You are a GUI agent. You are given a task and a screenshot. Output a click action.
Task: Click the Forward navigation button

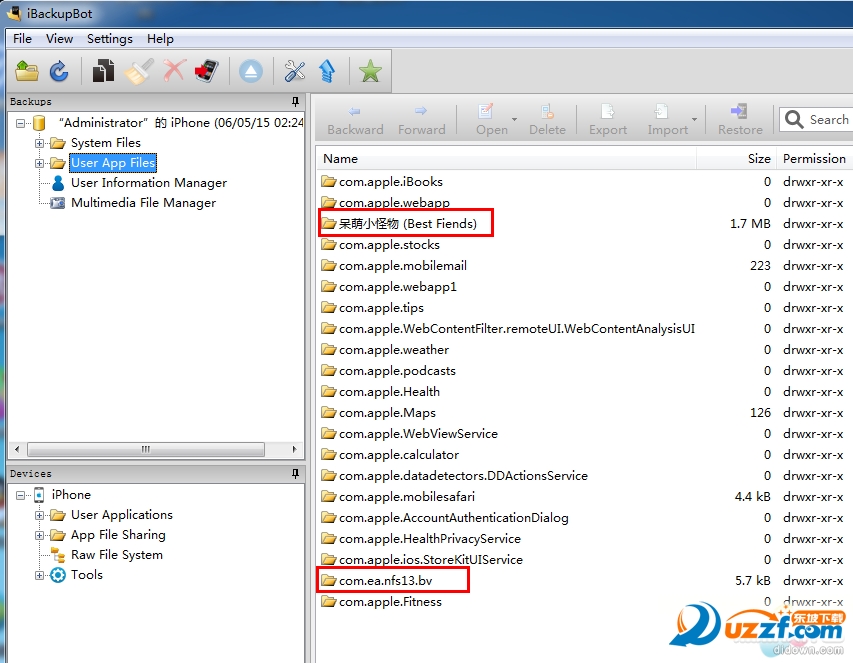pyautogui.click(x=422, y=120)
